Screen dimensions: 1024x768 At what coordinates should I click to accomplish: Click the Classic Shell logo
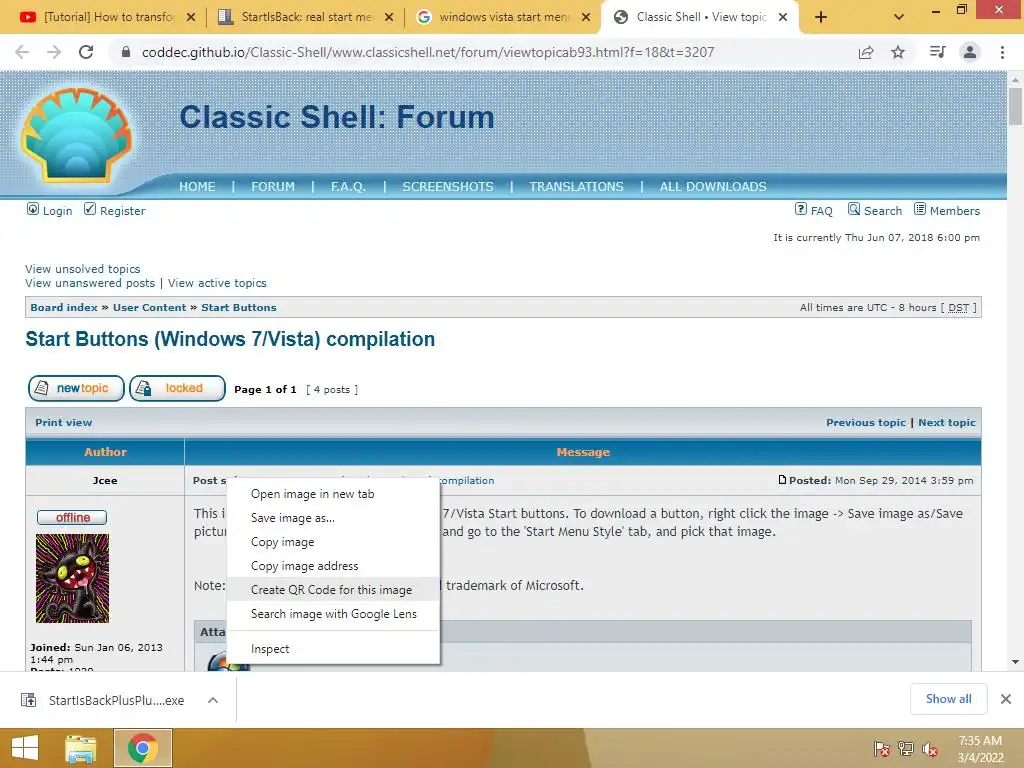pyautogui.click(x=76, y=135)
